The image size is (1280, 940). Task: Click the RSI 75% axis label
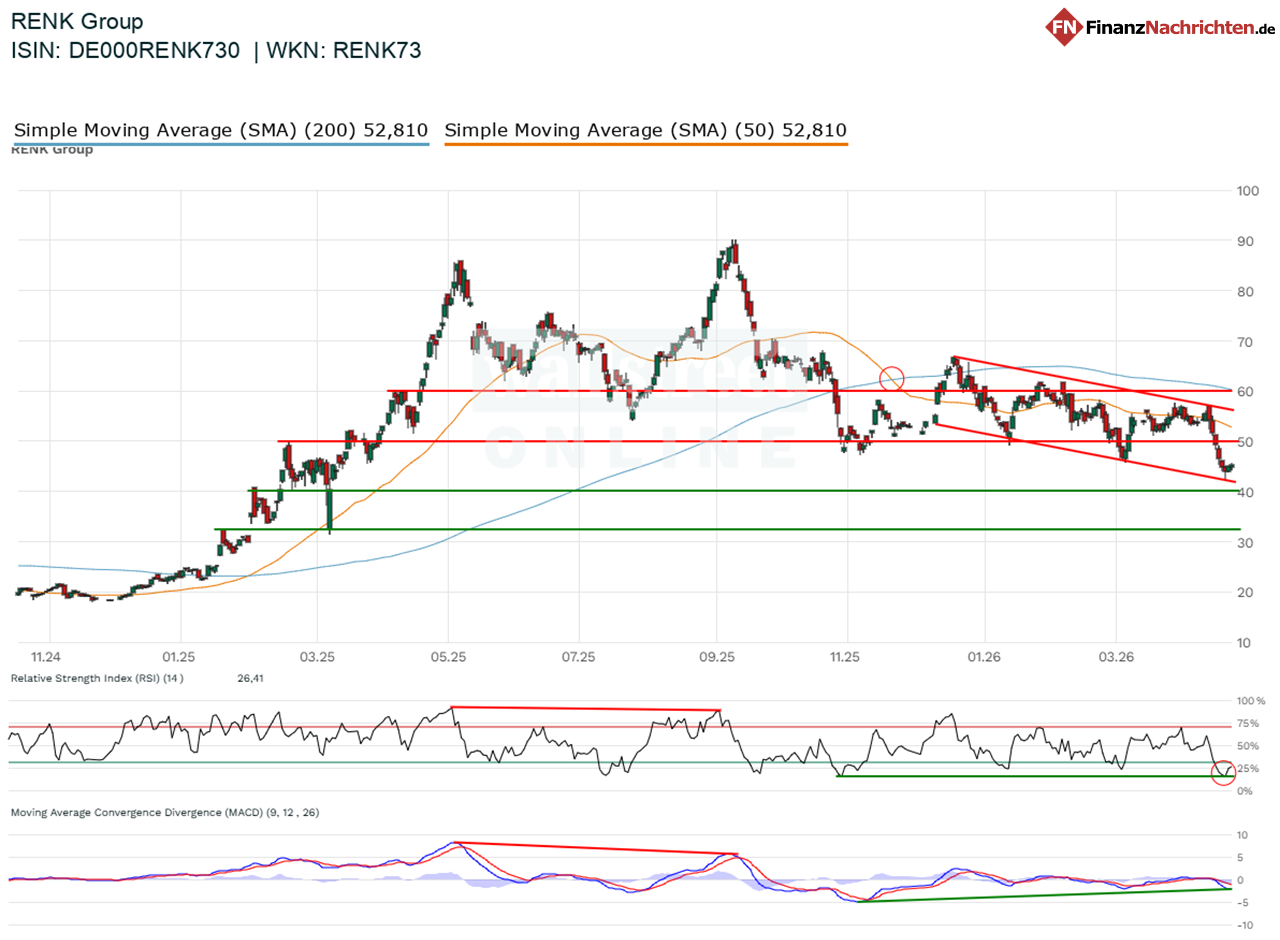pos(1249,723)
